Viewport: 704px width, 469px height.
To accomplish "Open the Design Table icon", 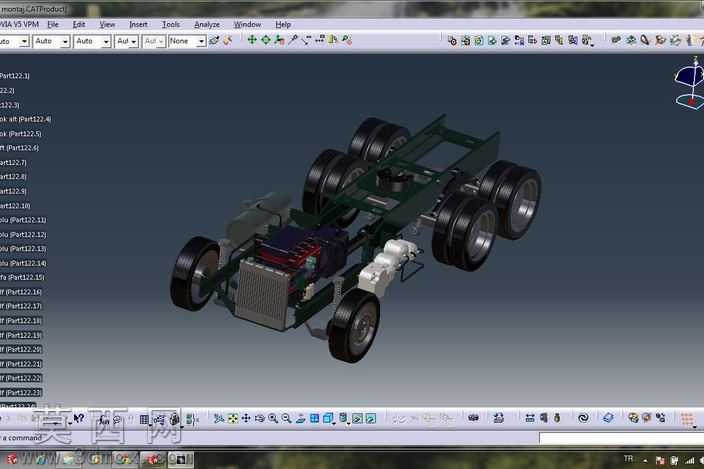I will (144, 419).
